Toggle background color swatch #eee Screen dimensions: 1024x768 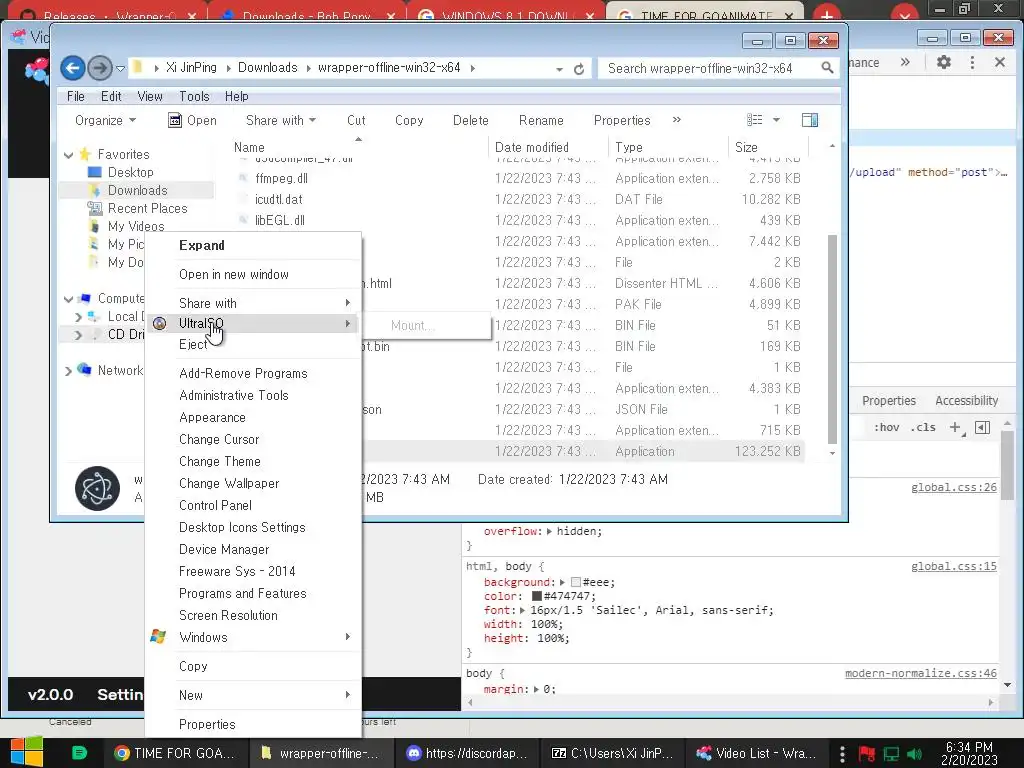(575, 582)
